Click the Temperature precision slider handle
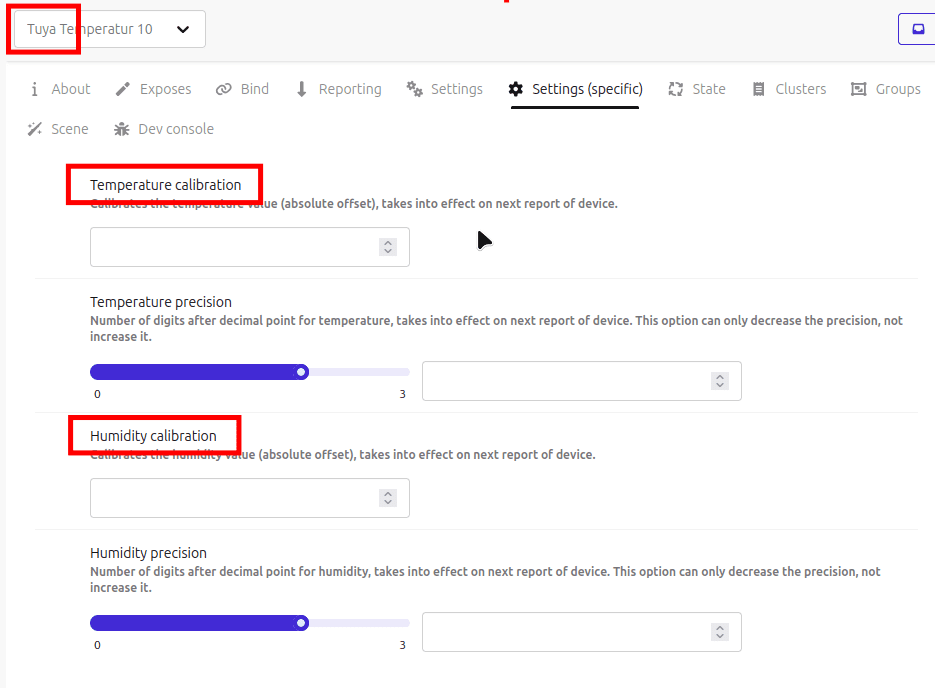935x688 pixels. coord(302,372)
